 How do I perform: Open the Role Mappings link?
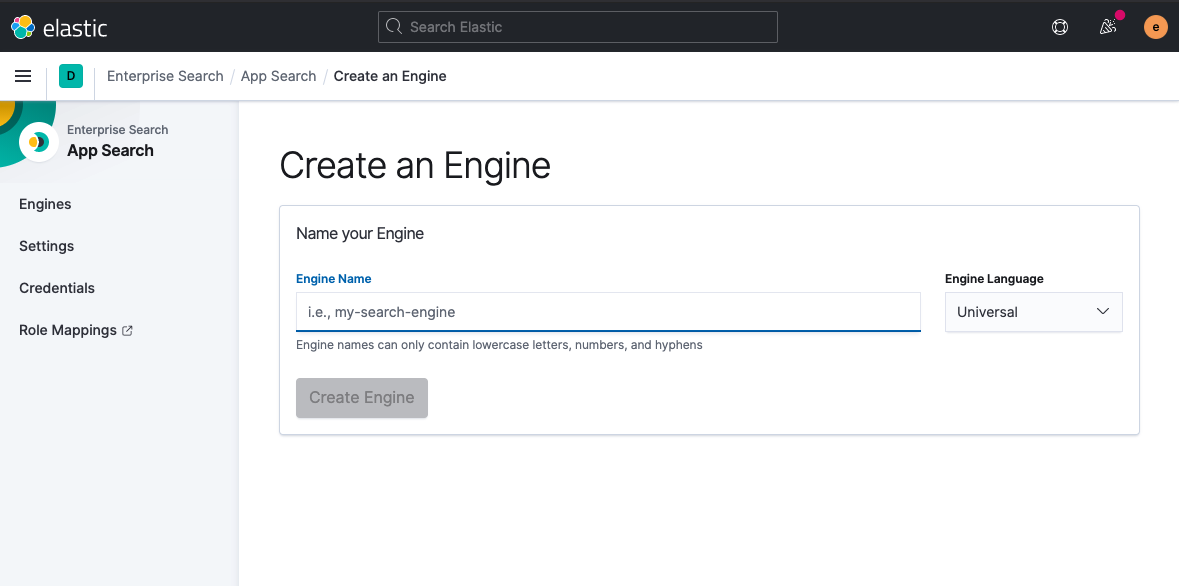coord(68,330)
